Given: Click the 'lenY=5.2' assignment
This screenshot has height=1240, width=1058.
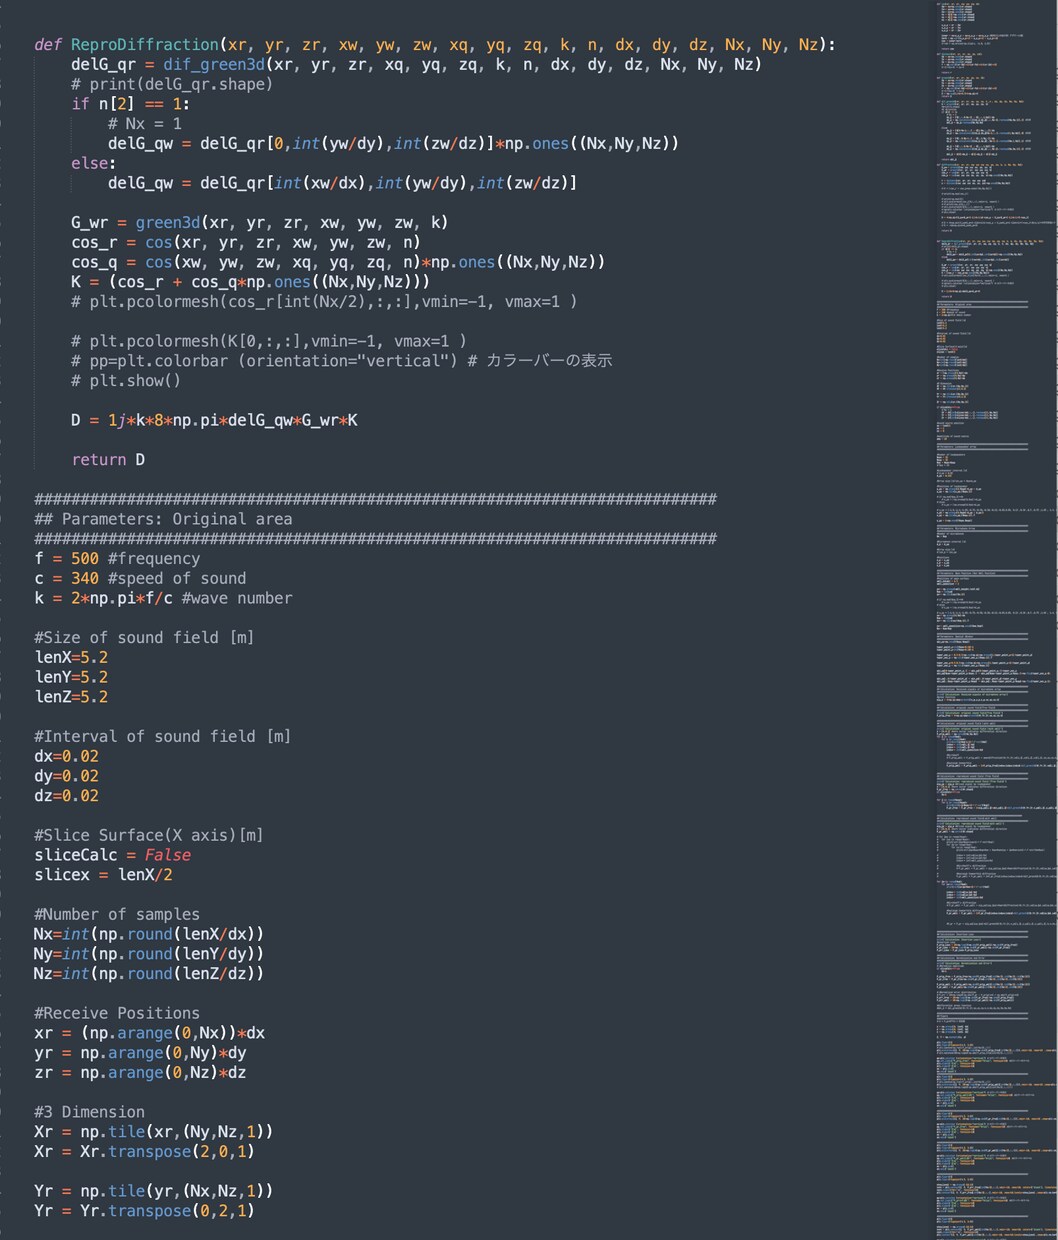Looking at the screenshot, I should 71,677.
